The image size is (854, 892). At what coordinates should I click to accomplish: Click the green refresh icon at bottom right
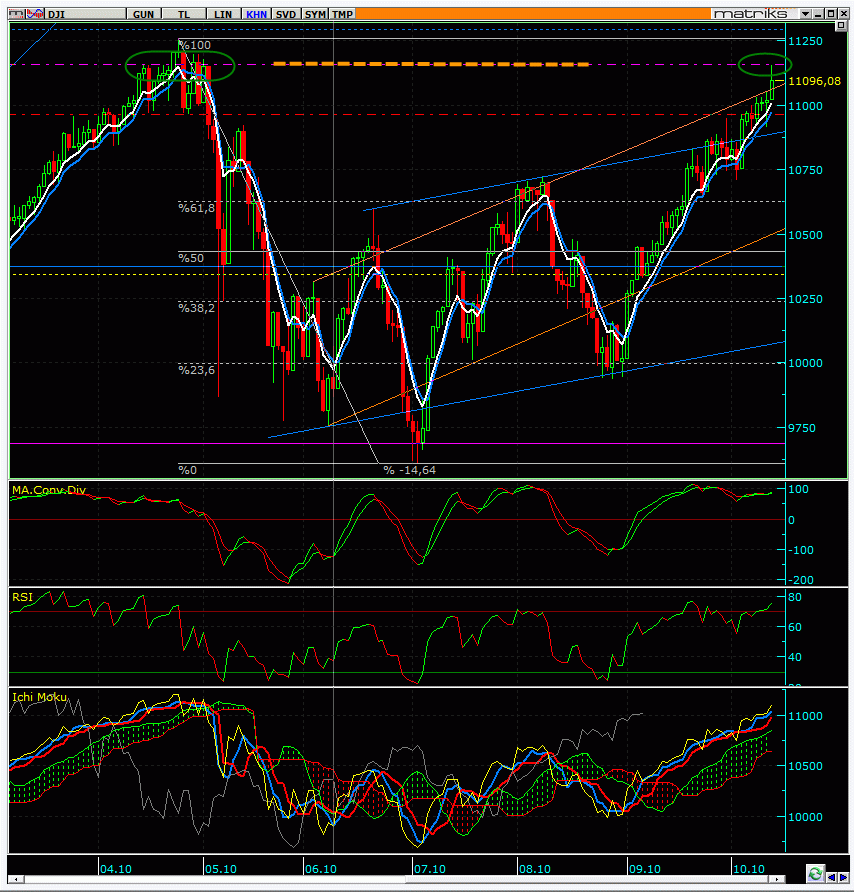tap(815, 874)
